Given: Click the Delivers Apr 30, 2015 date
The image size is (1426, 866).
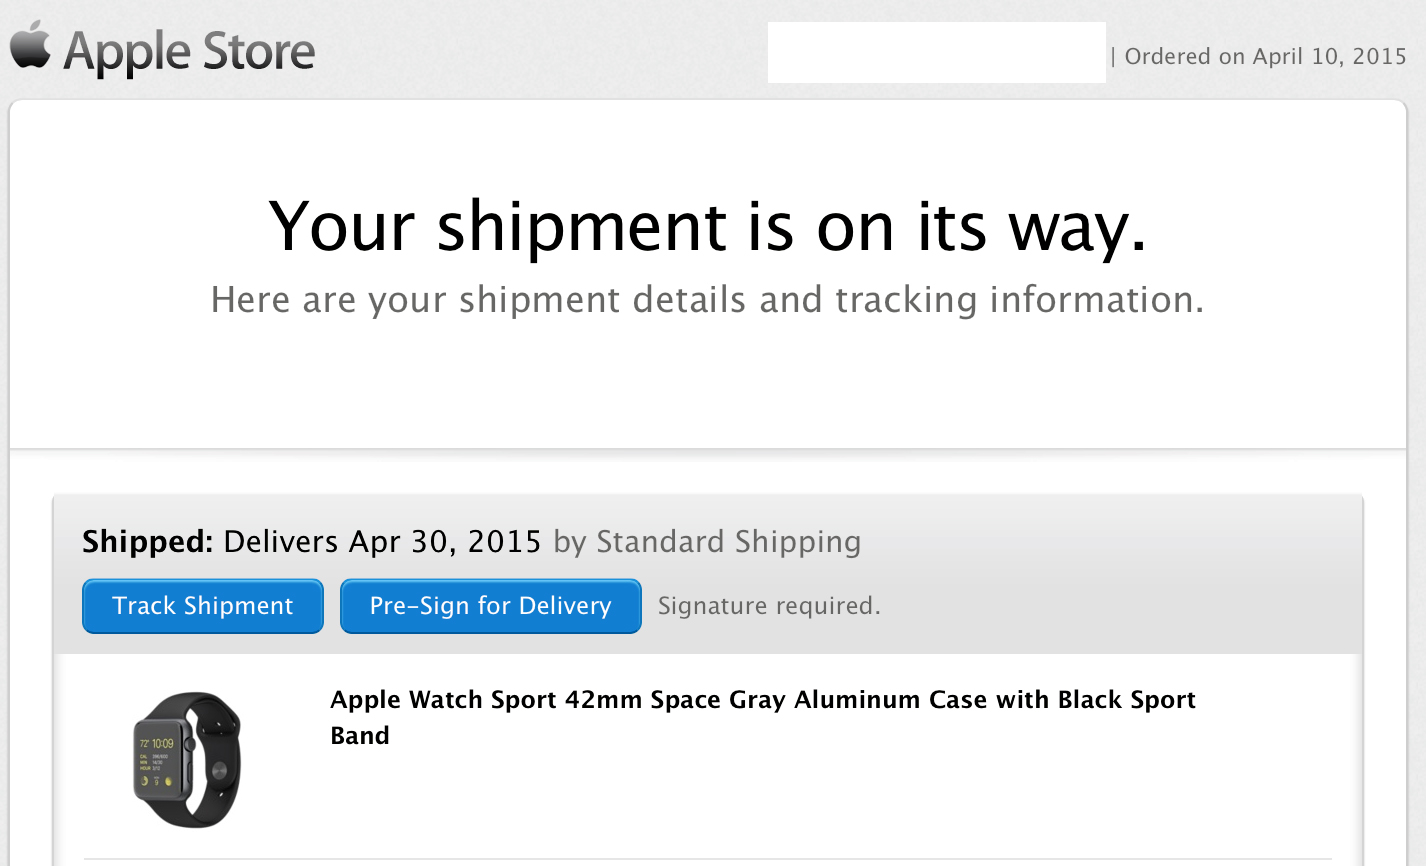Looking at the screenshot, I should tap(382, 542).
